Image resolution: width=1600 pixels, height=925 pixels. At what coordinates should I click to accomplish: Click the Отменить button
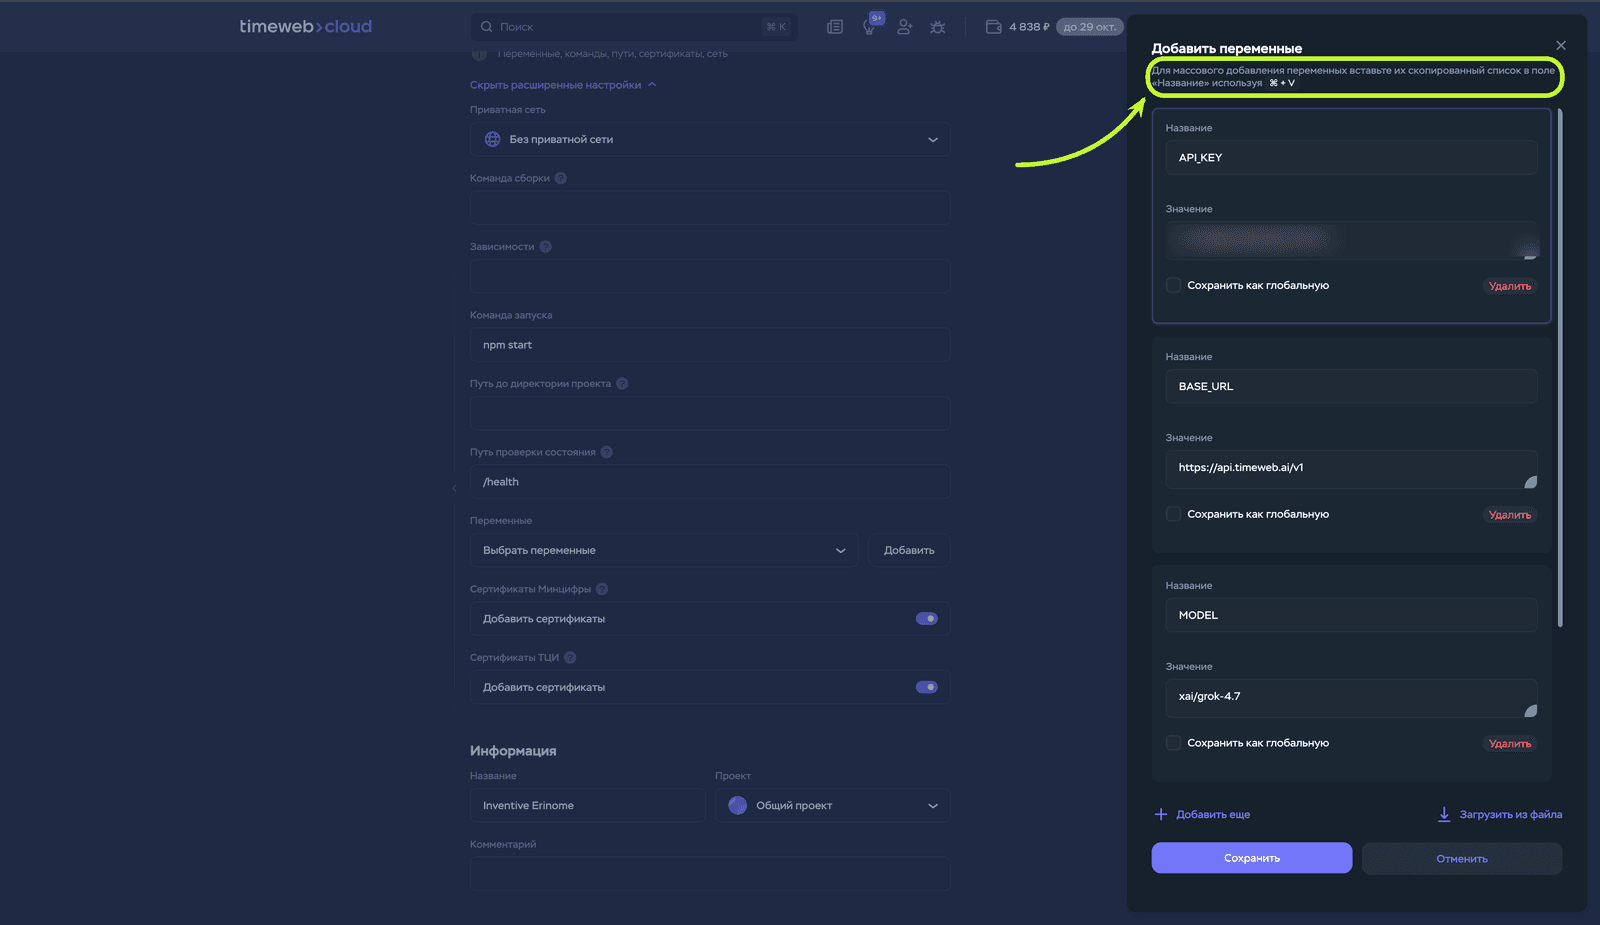[1462, 859]
